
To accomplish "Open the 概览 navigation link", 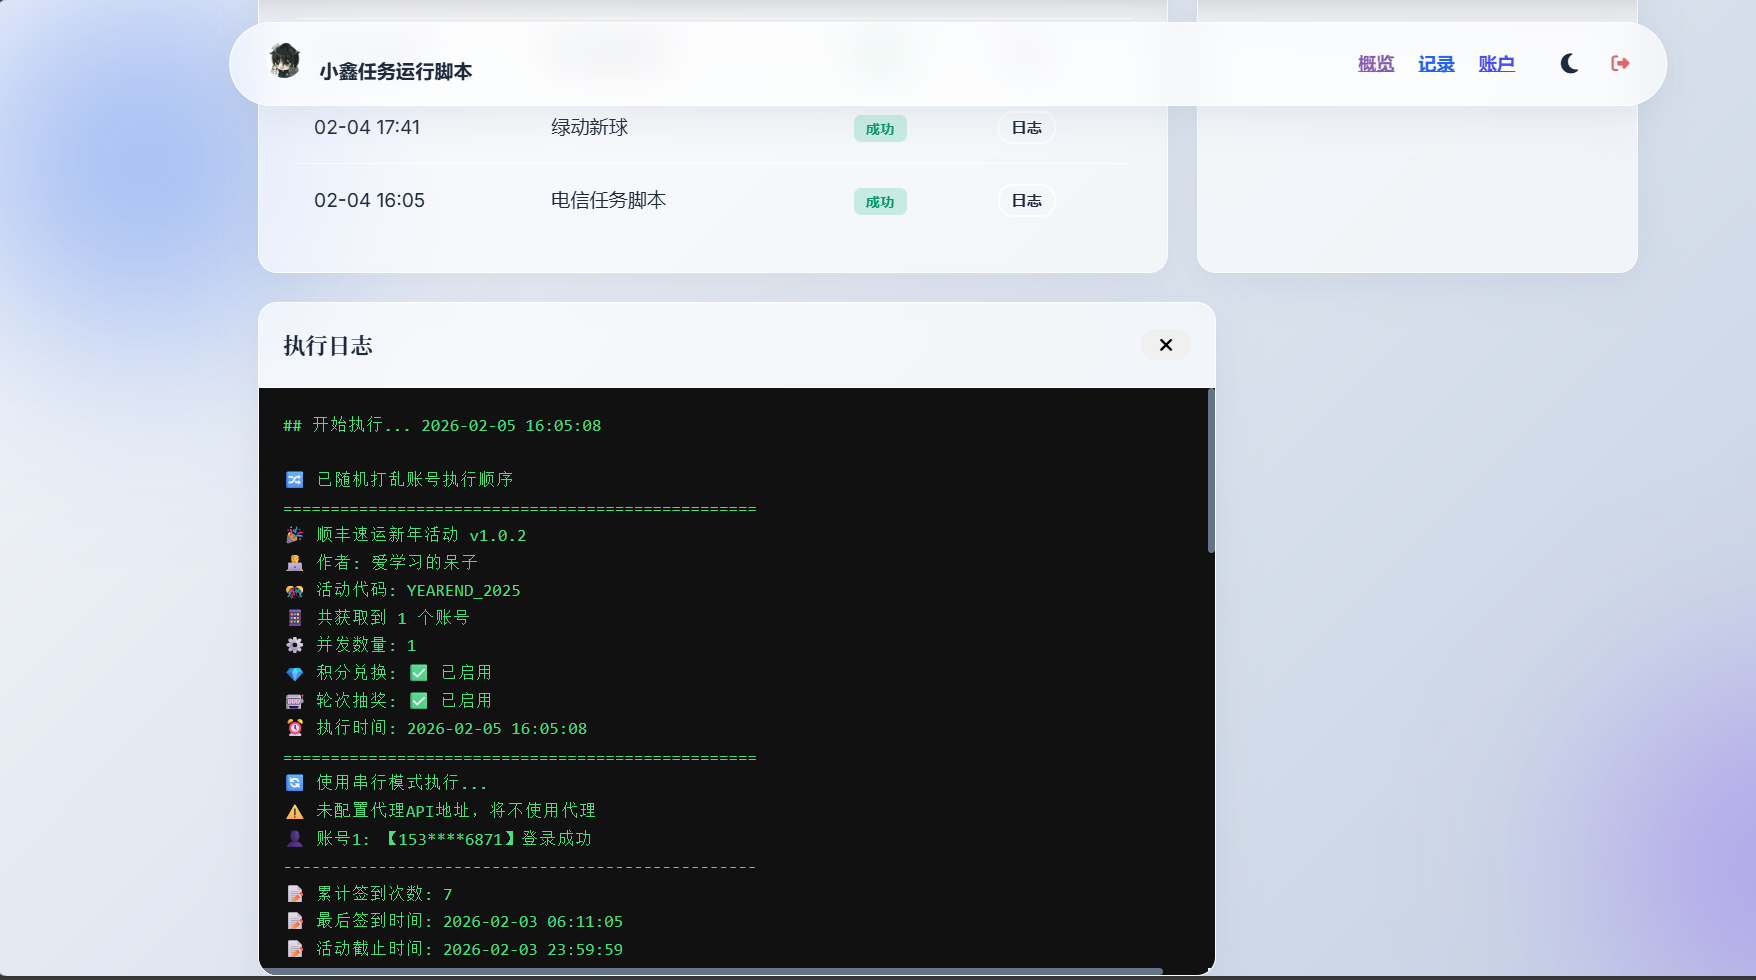I will pos(1375,63).
